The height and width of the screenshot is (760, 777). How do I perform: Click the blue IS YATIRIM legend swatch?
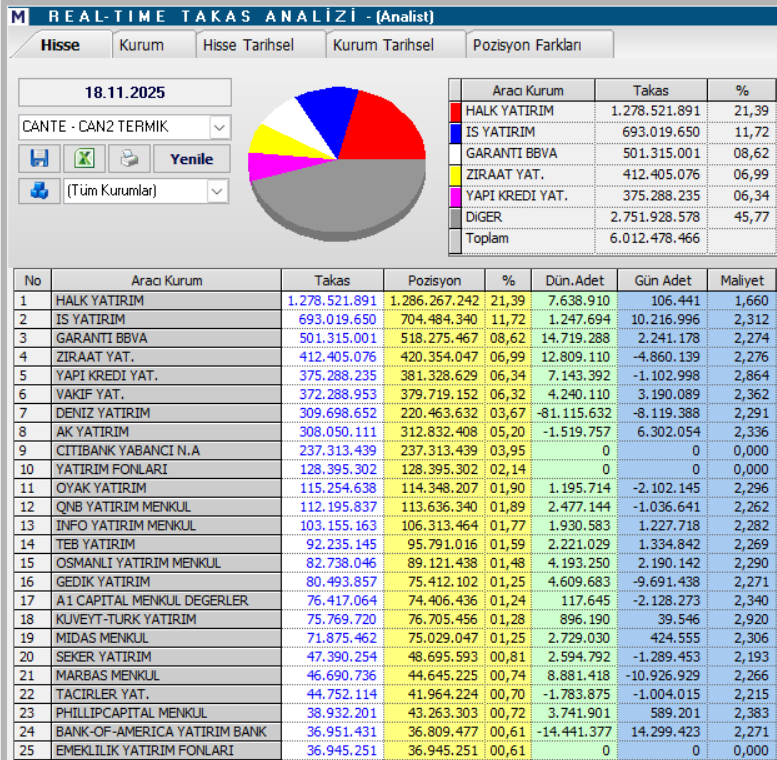click(455, 133)
